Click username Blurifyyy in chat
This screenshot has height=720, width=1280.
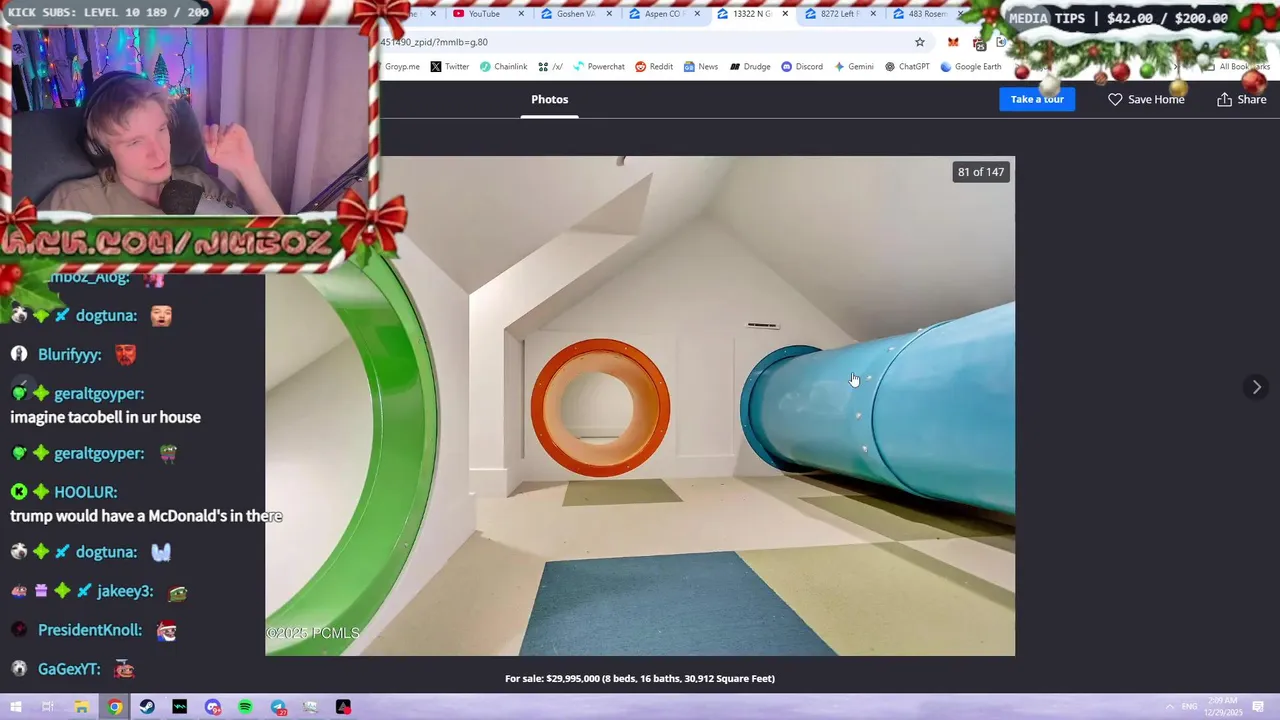(x=70, y=354)
